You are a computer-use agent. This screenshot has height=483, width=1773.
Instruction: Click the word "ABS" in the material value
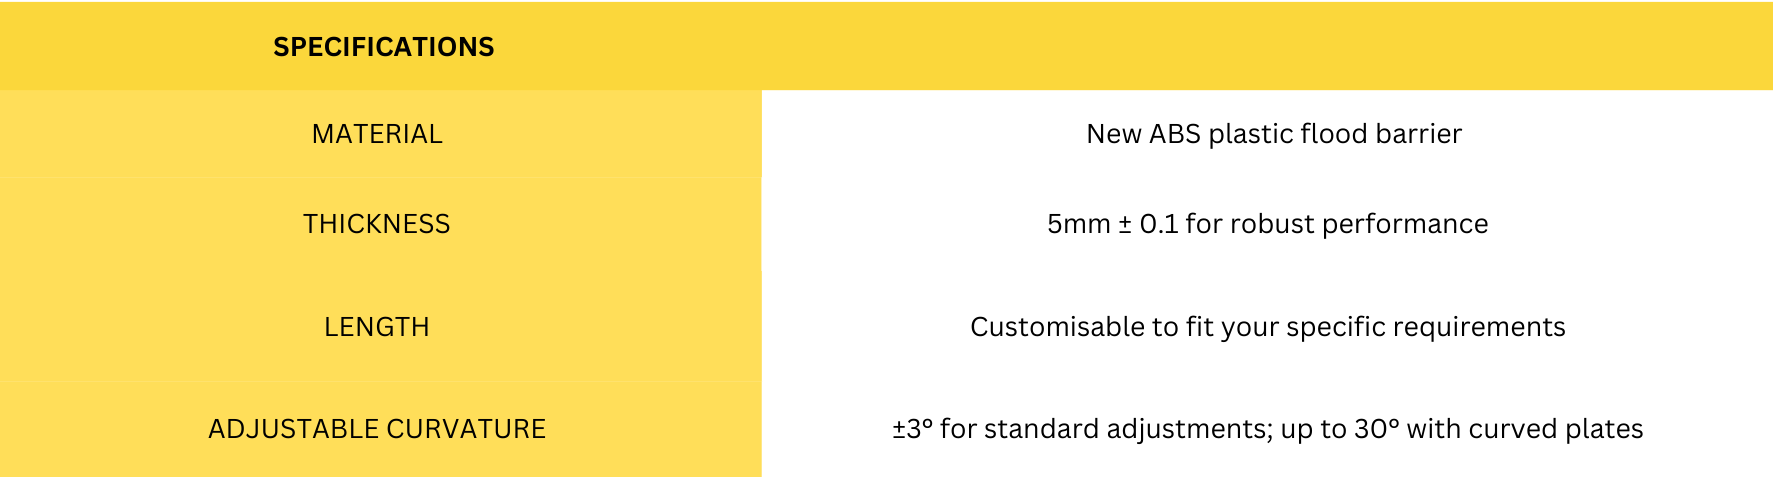point(1174,134)
